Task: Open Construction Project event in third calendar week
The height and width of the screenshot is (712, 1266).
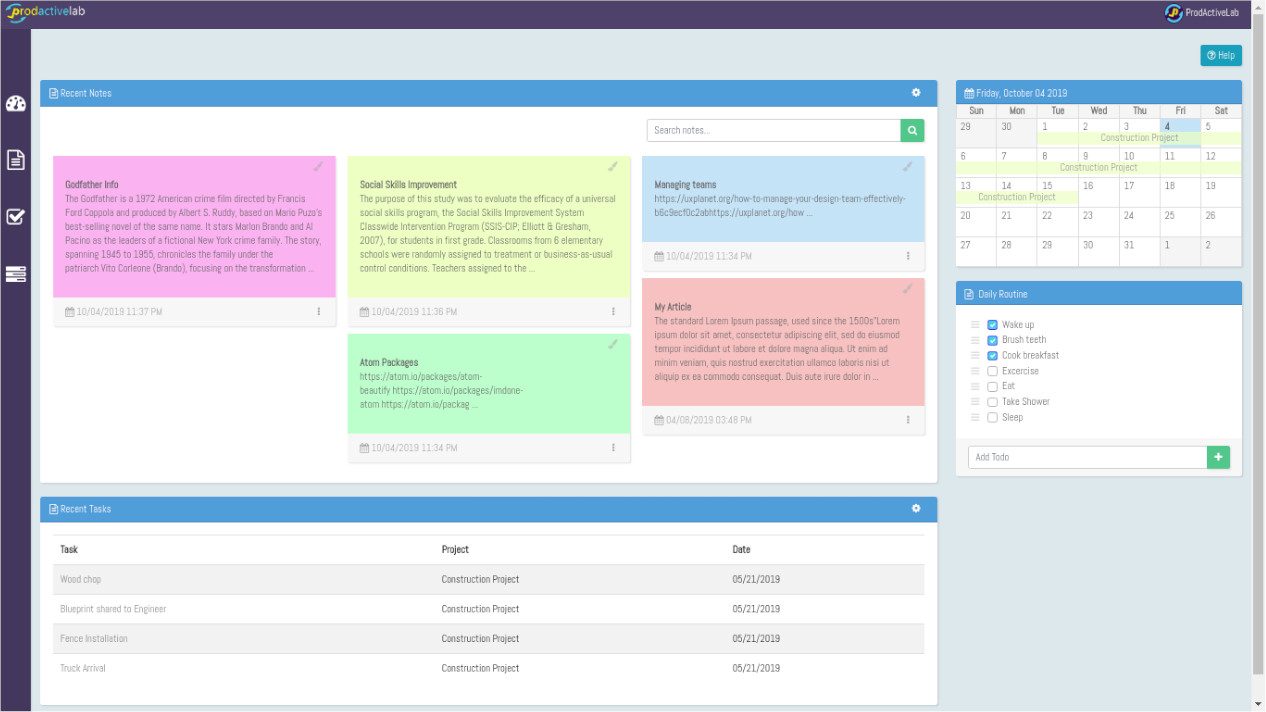Action: point(1016,197)
